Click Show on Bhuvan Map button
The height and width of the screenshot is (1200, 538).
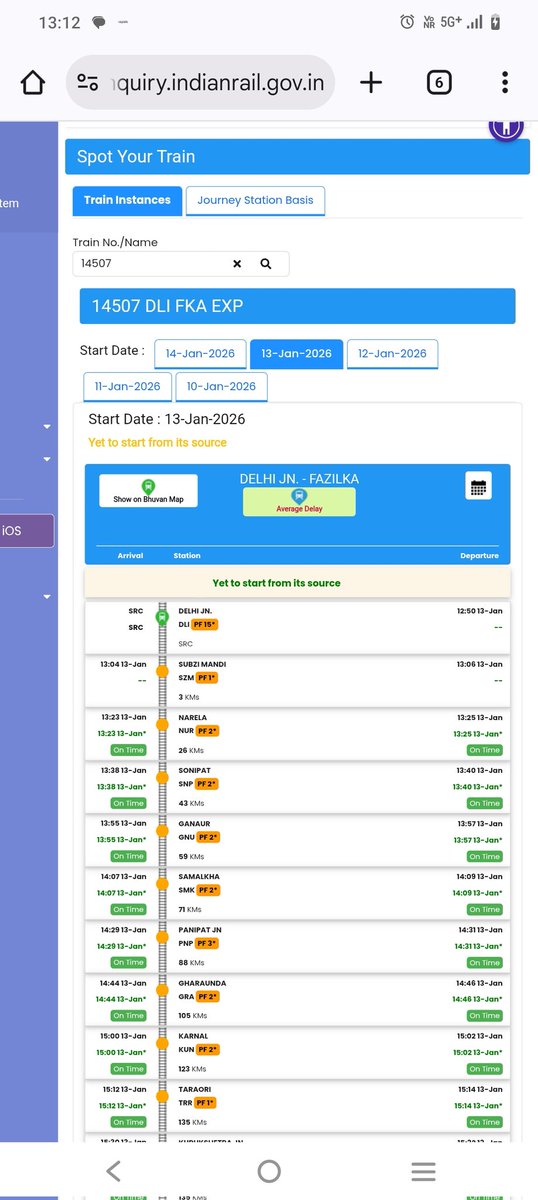[148, 491]
